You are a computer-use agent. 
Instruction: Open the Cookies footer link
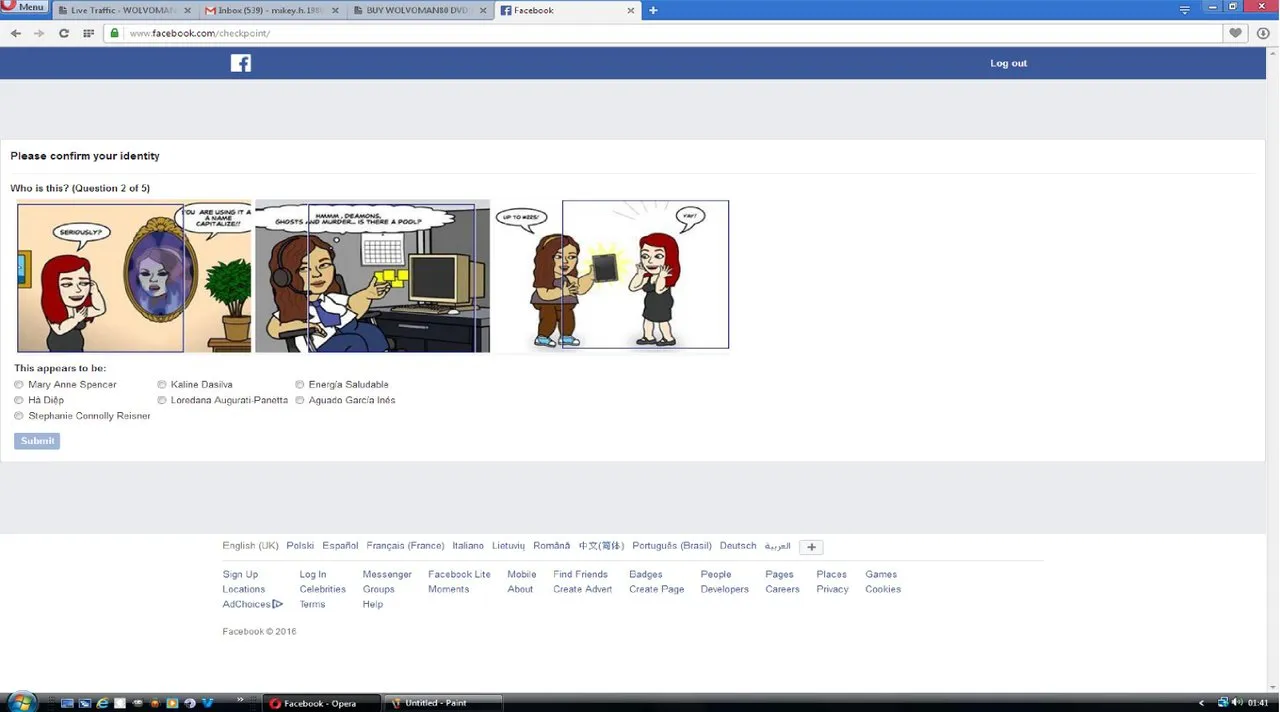tap(883, 590)
